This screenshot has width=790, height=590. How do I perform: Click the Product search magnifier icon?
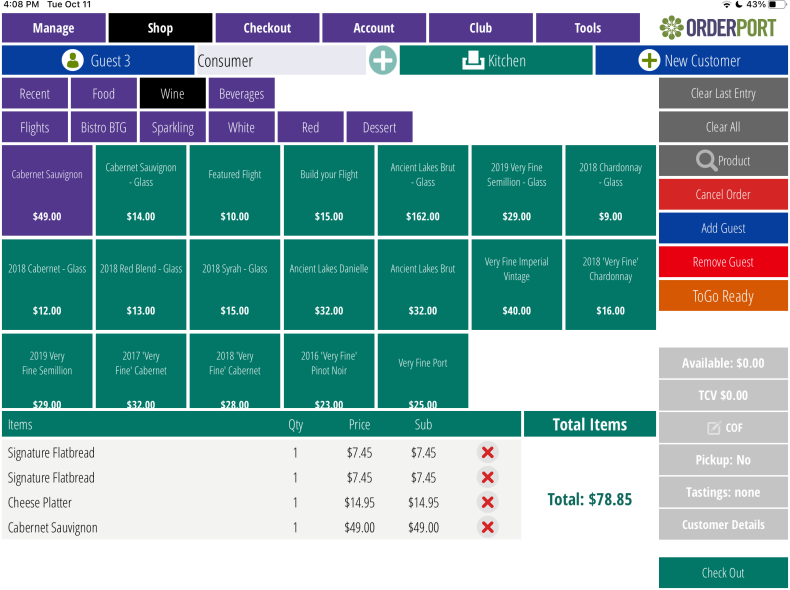point(706,161)
